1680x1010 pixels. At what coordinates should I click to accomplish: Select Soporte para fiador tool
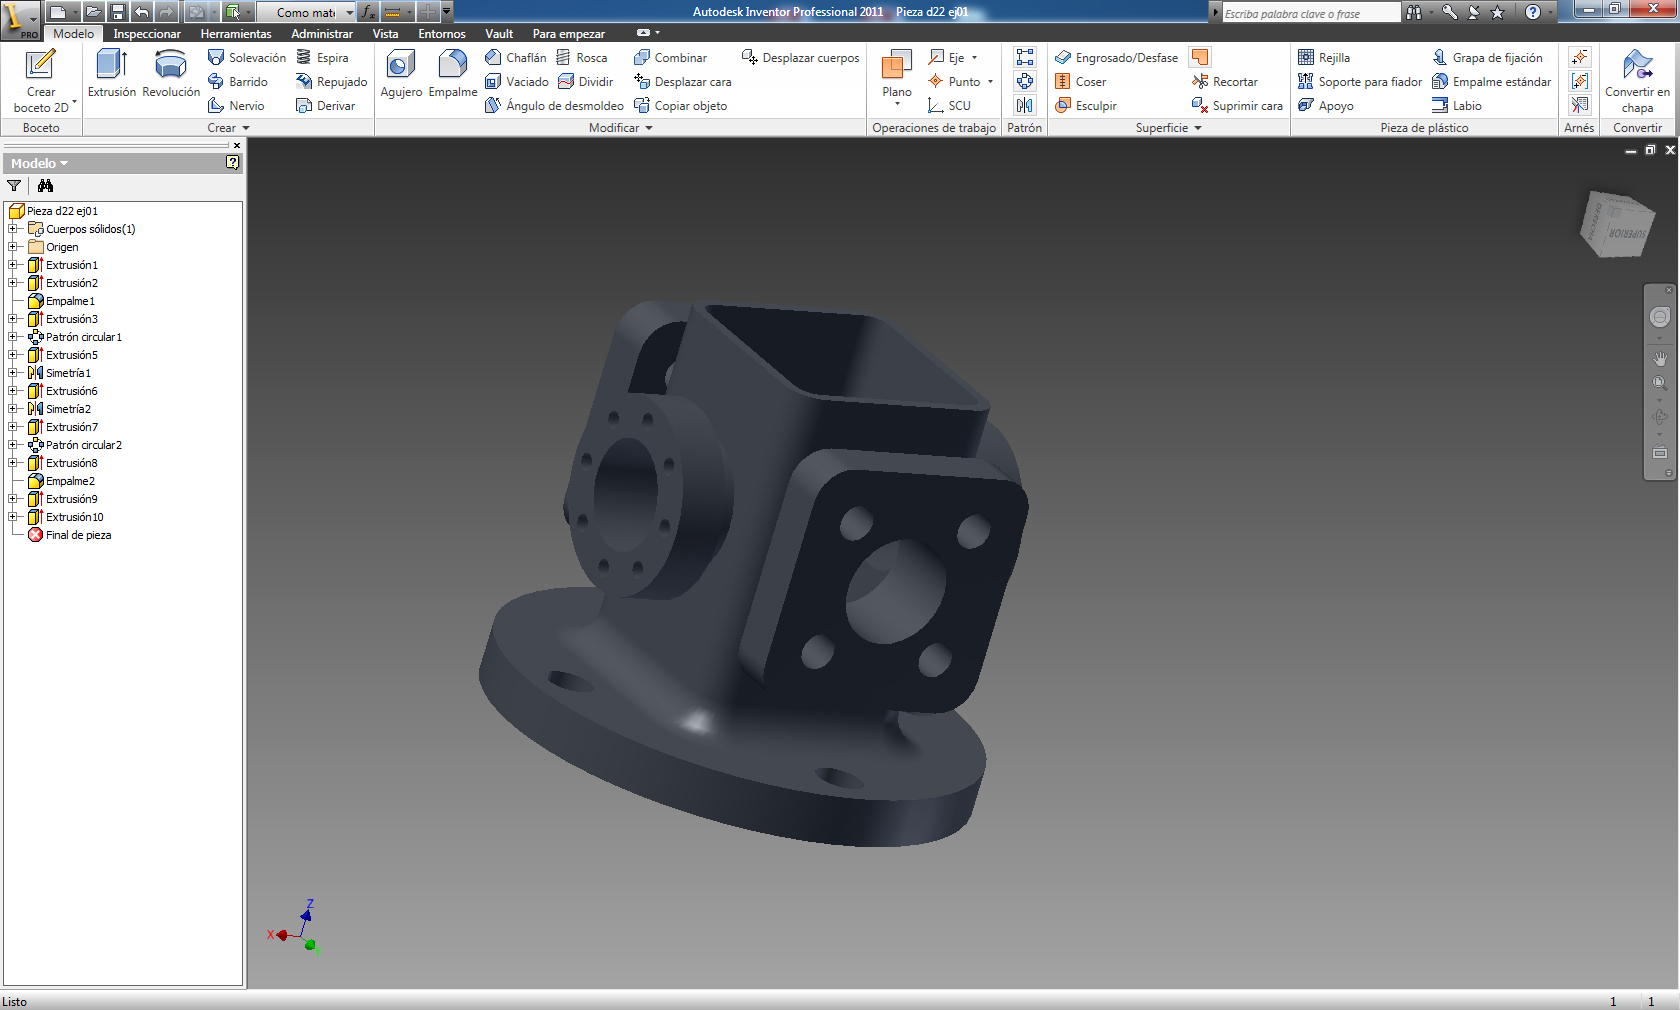coord(1360,82)
